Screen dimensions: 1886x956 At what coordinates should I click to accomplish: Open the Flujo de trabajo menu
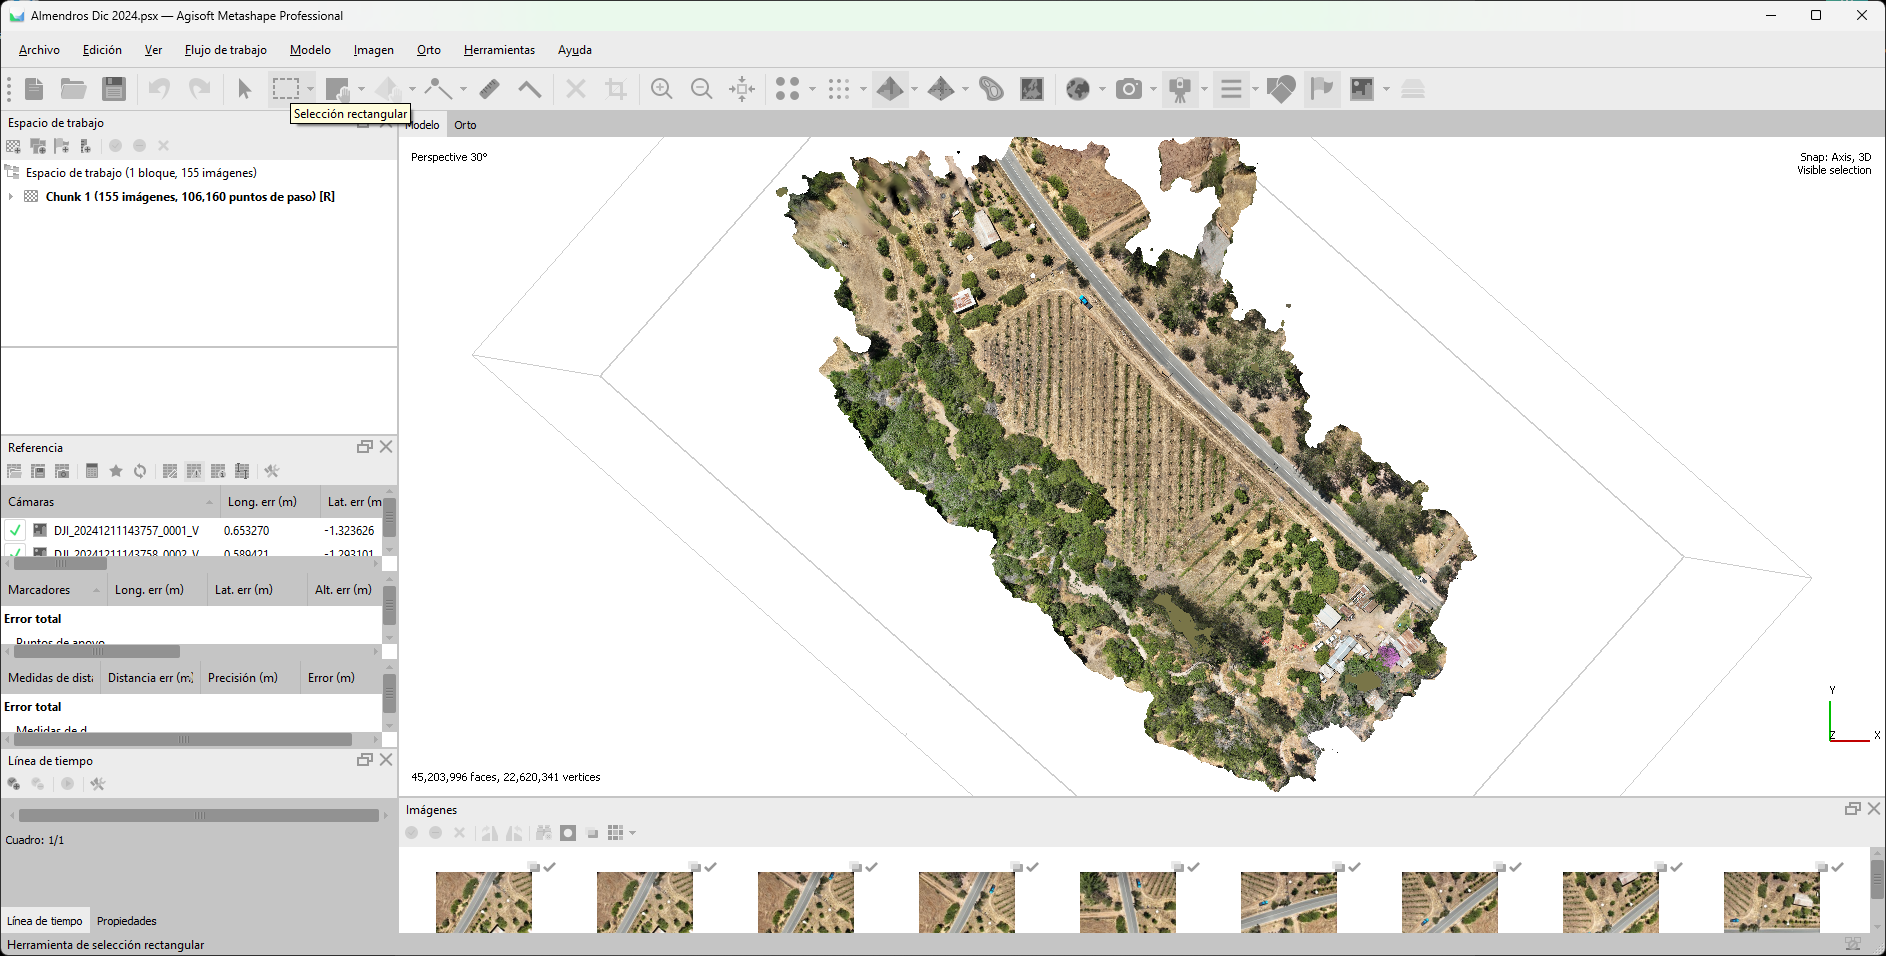coord(225,50)
